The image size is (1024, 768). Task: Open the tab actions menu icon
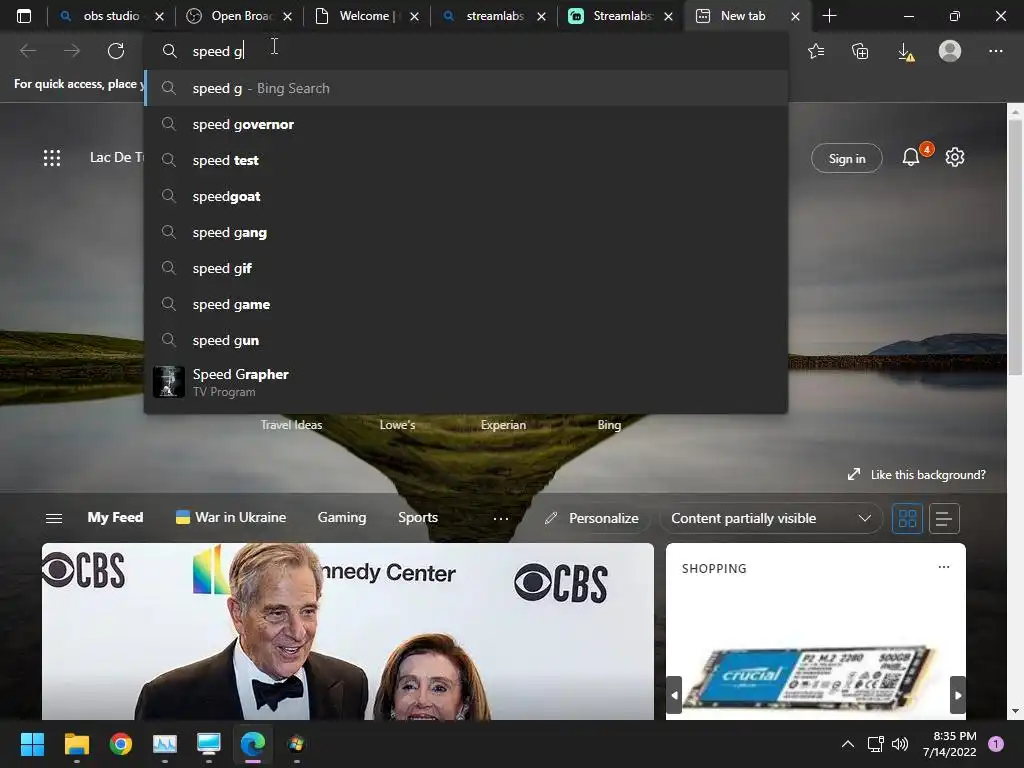pos(24,16)
